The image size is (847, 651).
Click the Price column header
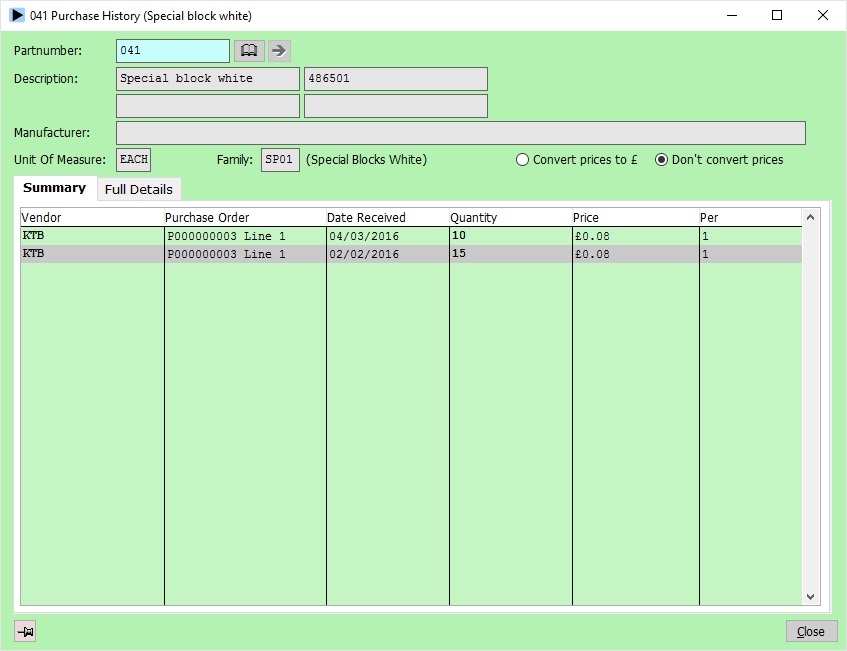636,218
